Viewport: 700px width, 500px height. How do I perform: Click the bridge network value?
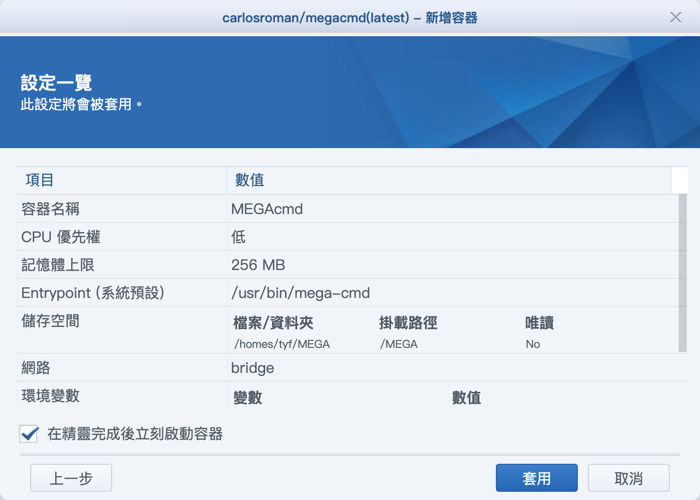[x=252, y=368]
